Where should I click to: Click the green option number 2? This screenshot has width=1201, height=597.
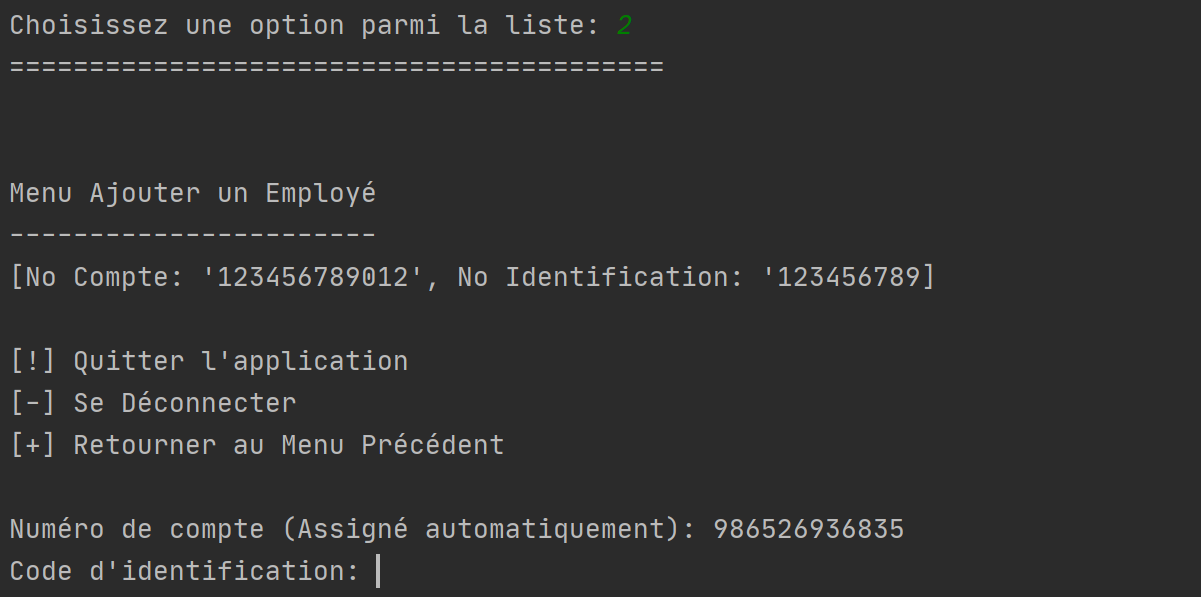624,25
